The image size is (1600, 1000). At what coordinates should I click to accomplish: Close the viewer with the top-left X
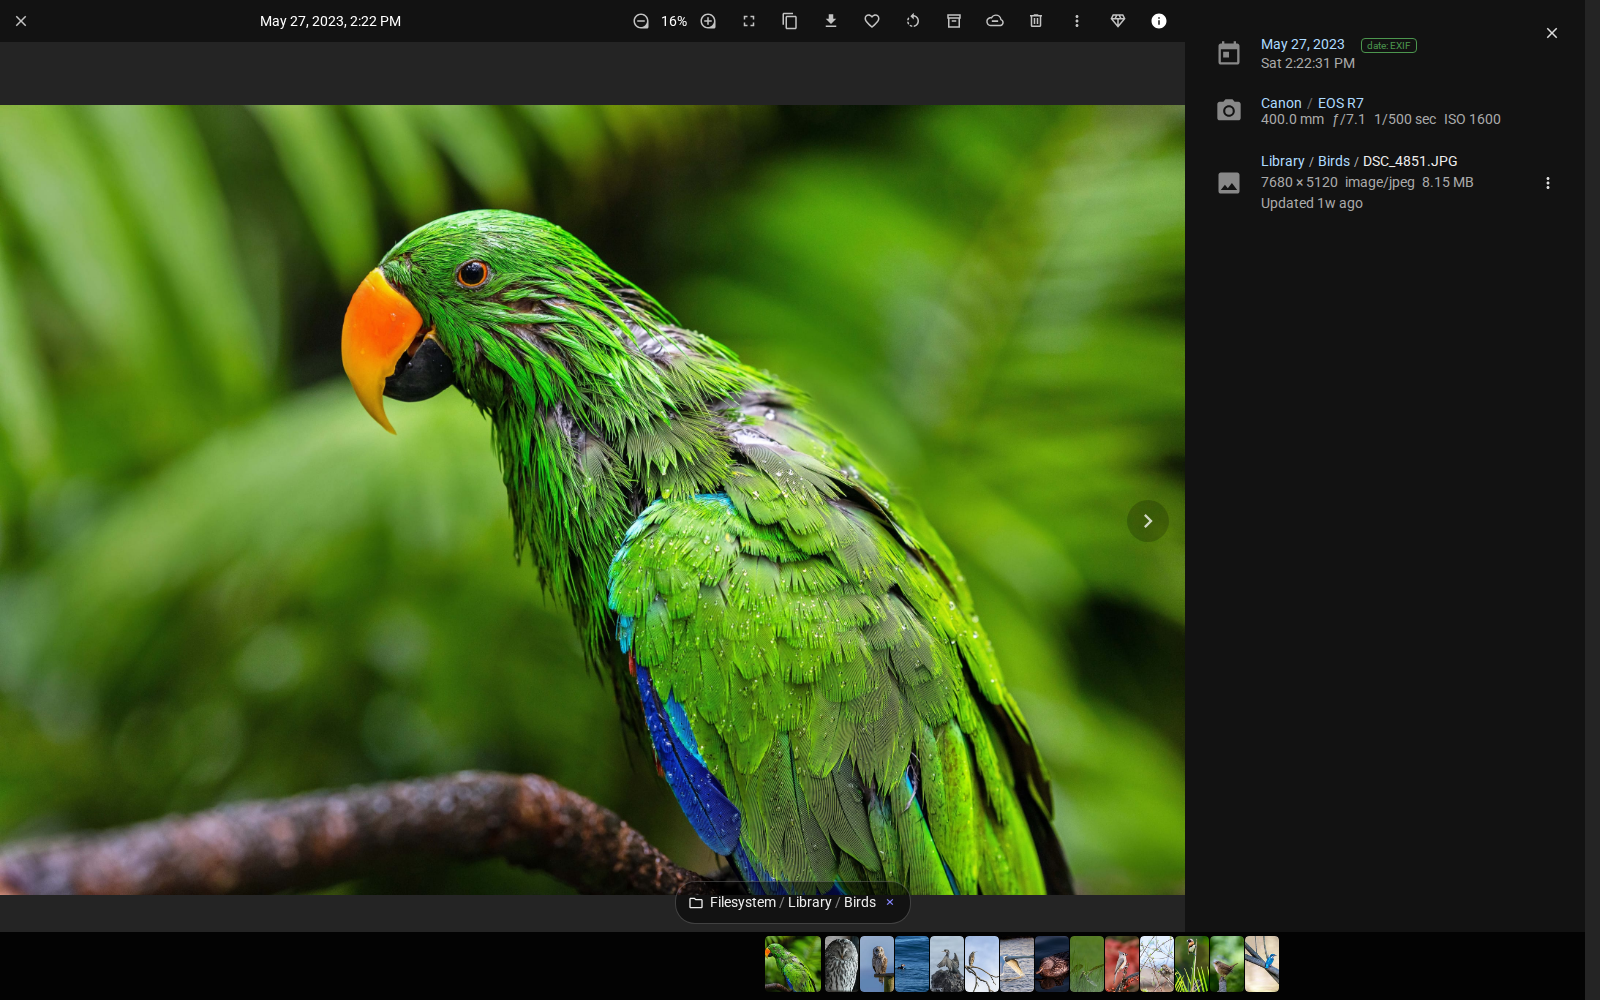click(x=21, y=21)
